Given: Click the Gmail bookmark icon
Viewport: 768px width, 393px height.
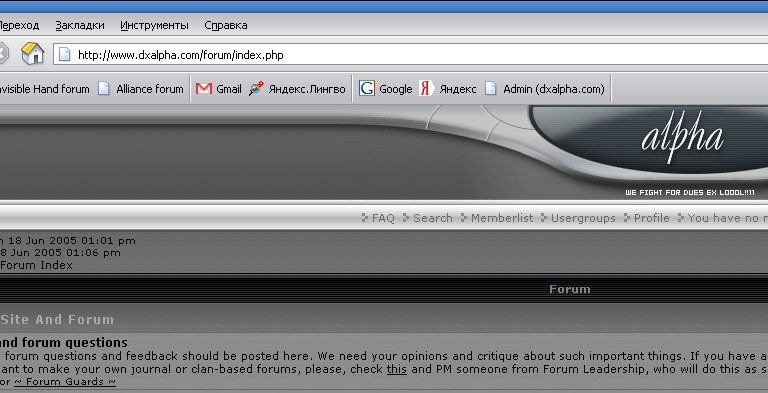Looking at the screenshot, I should [204, 89].
